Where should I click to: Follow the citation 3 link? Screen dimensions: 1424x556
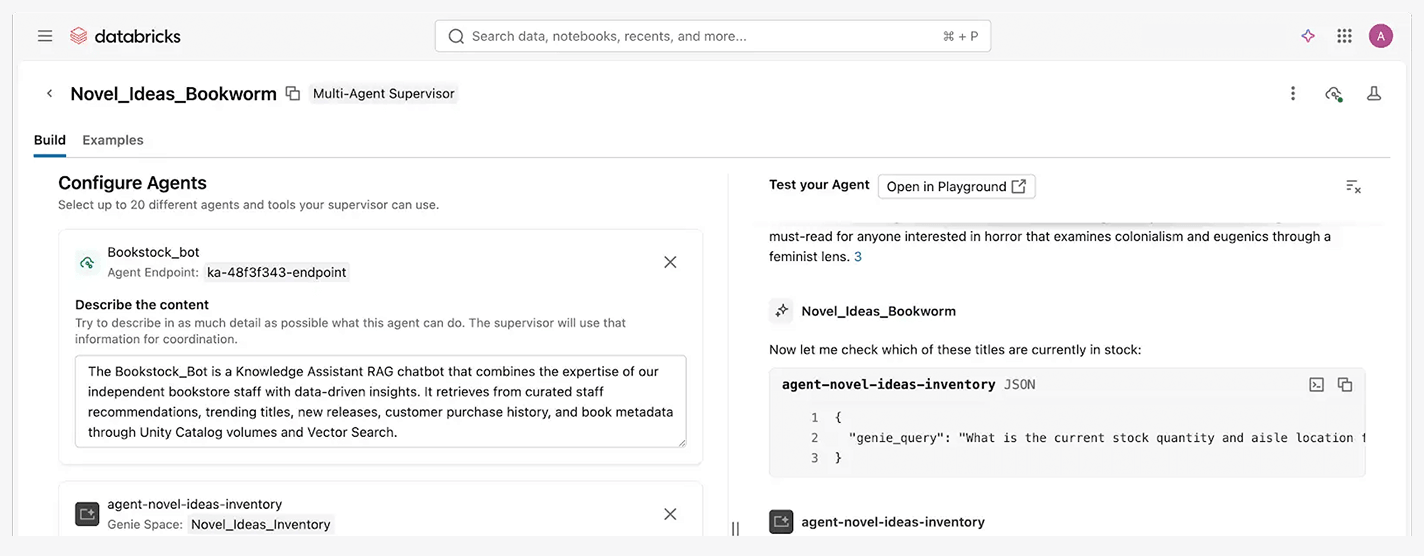pos(858,257)
